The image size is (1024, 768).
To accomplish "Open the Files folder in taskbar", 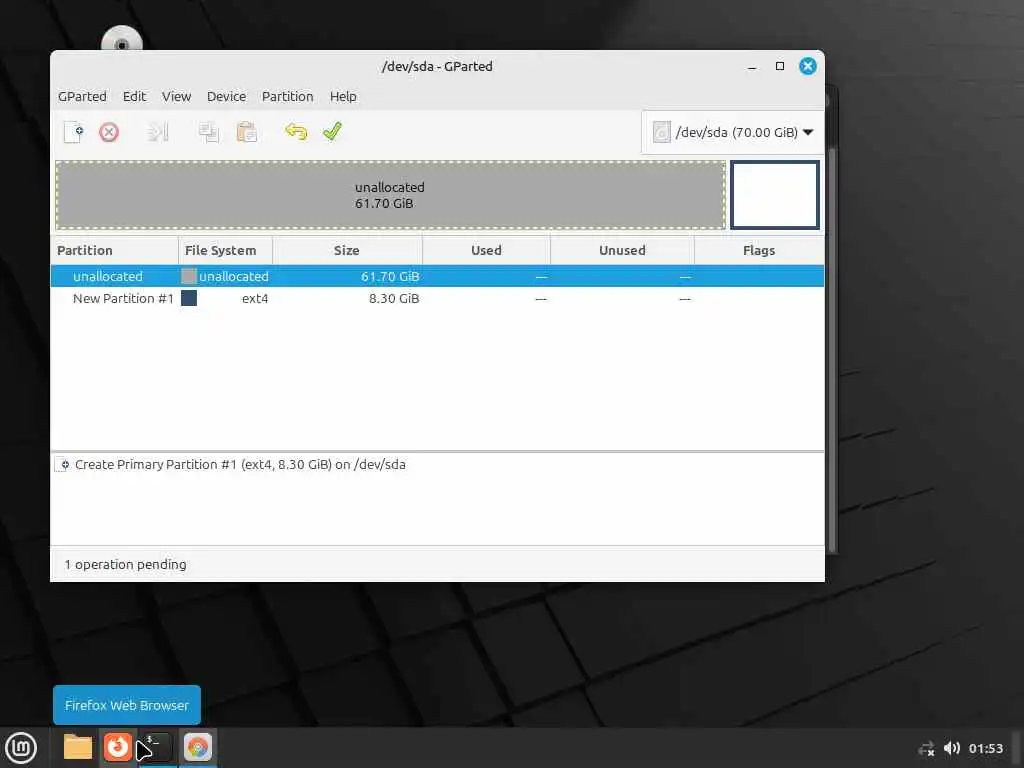I will [x=78, y=747].
